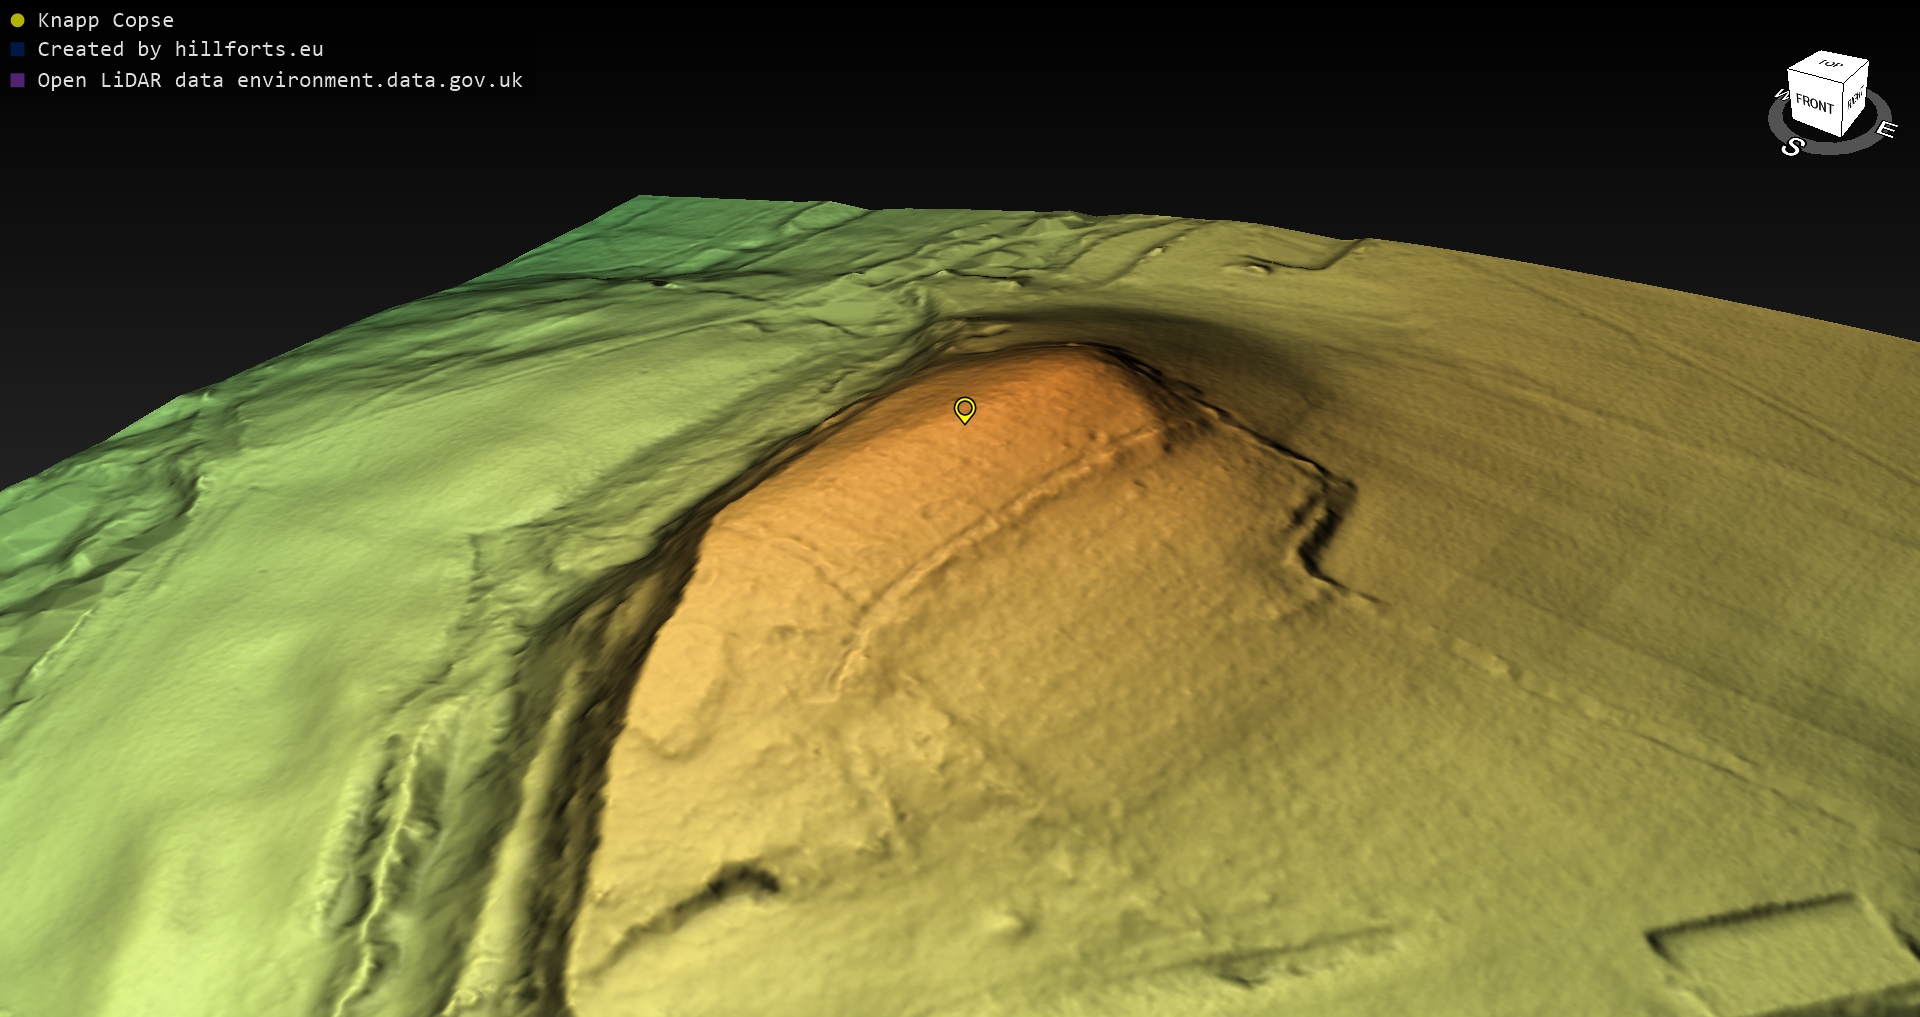This screenshot has width=1920, height=1017.
Task: Select the RIGHT face of the view cube
Action: point(1855,100)
